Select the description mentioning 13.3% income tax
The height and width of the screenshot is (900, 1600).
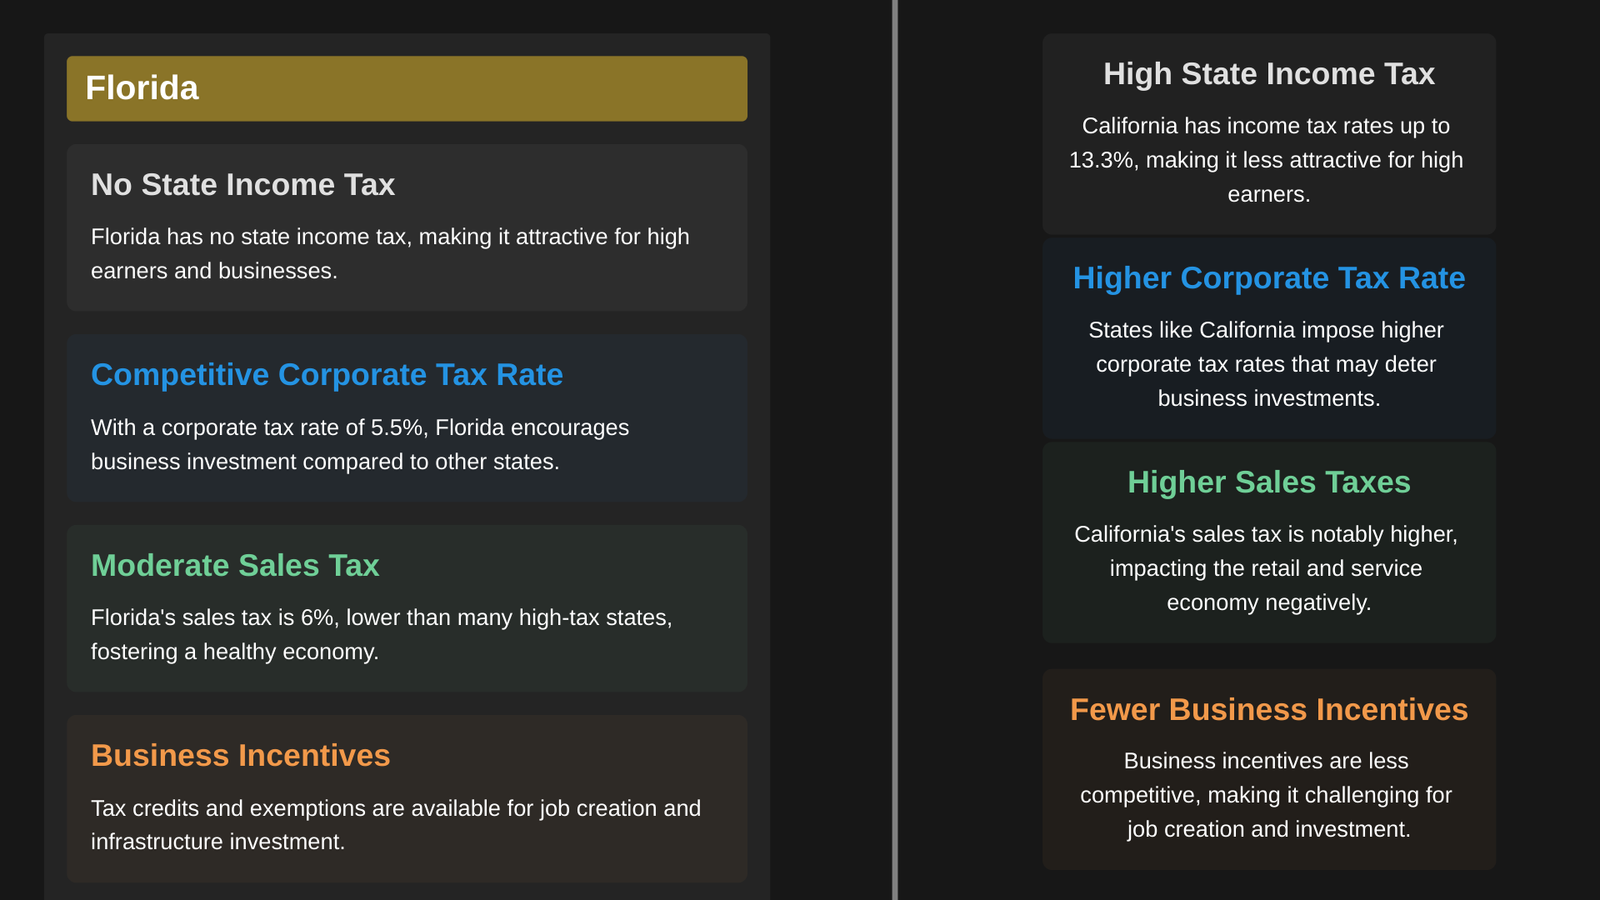click(1266, 160)
